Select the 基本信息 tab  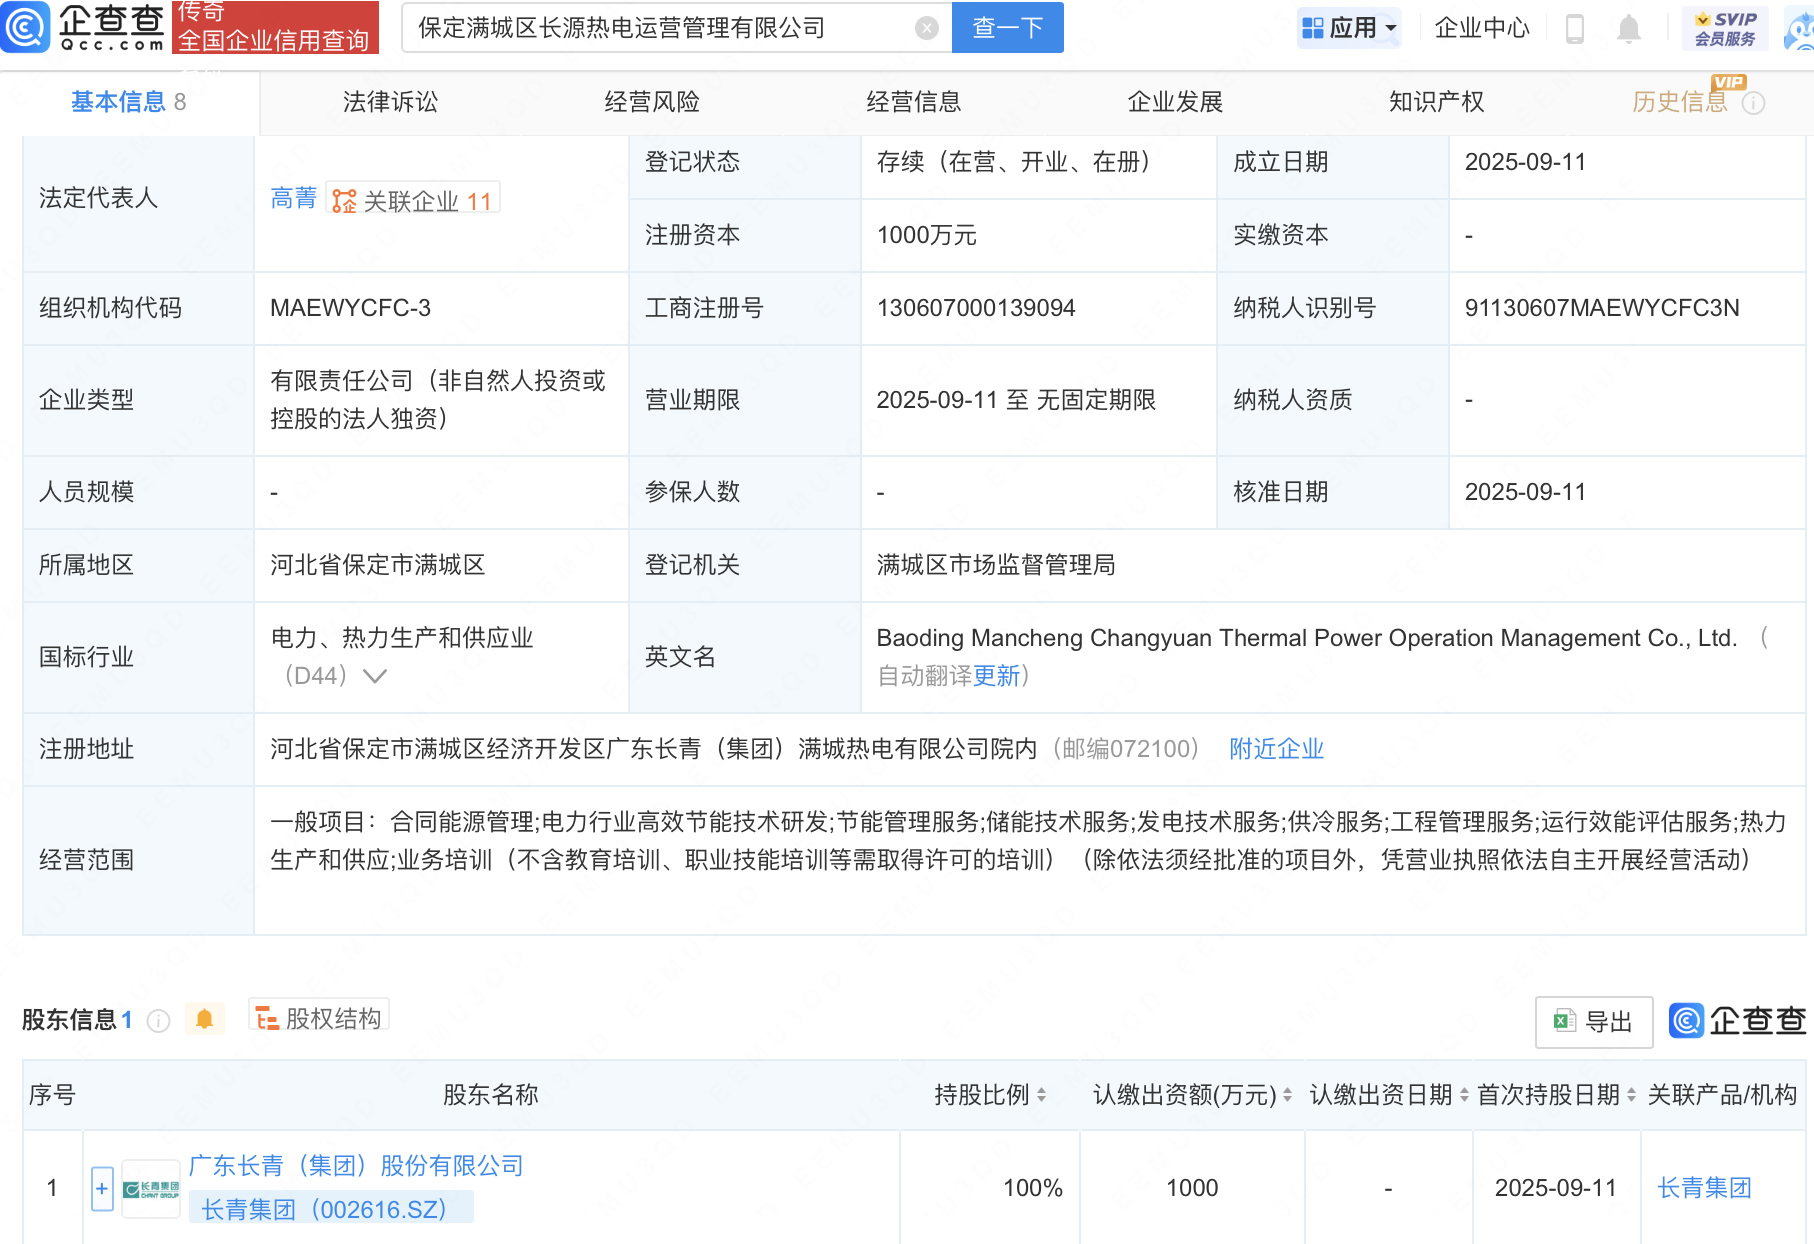(129, 102)
